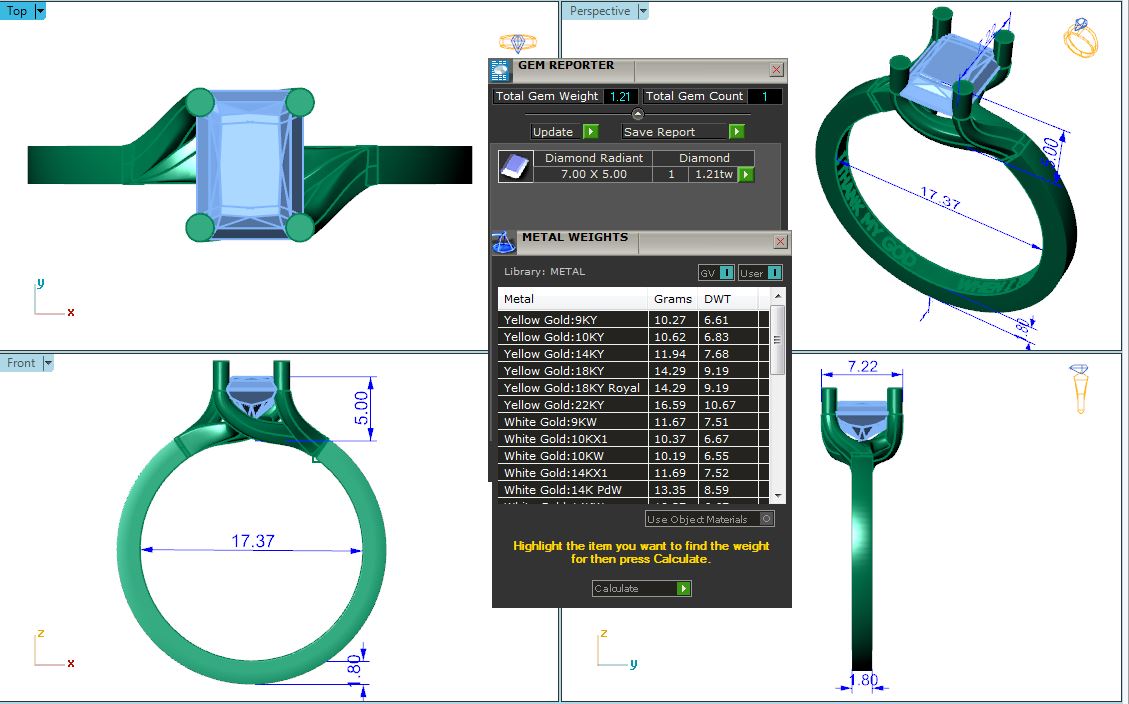Click the Diamond Radiant gem thumbnail
The image size is (1129, 704).
515,166
